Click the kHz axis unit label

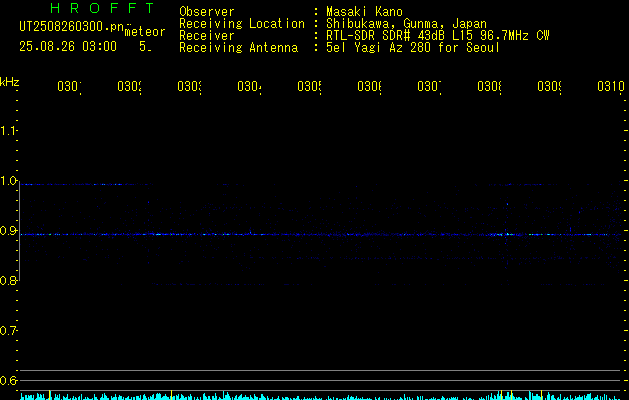coord(10,82)
